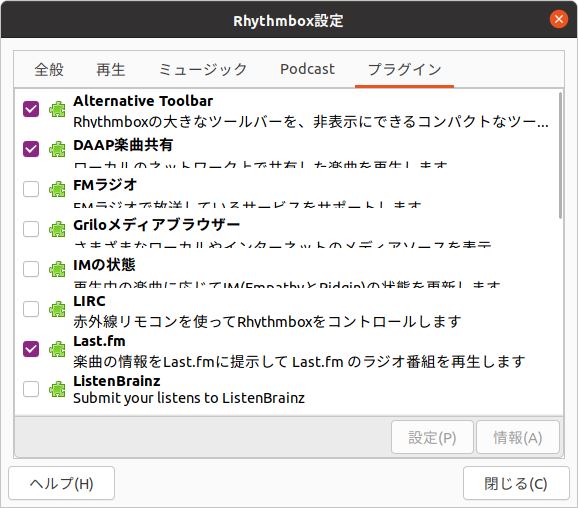The image size is (578, 508).
Task: Select the IMの状態 plugin name
Action: point(104,265)
